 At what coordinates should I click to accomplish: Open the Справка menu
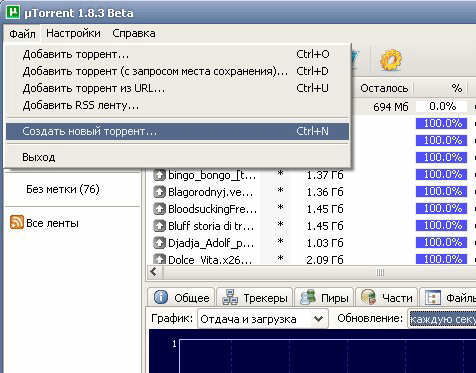coord(134,33)
